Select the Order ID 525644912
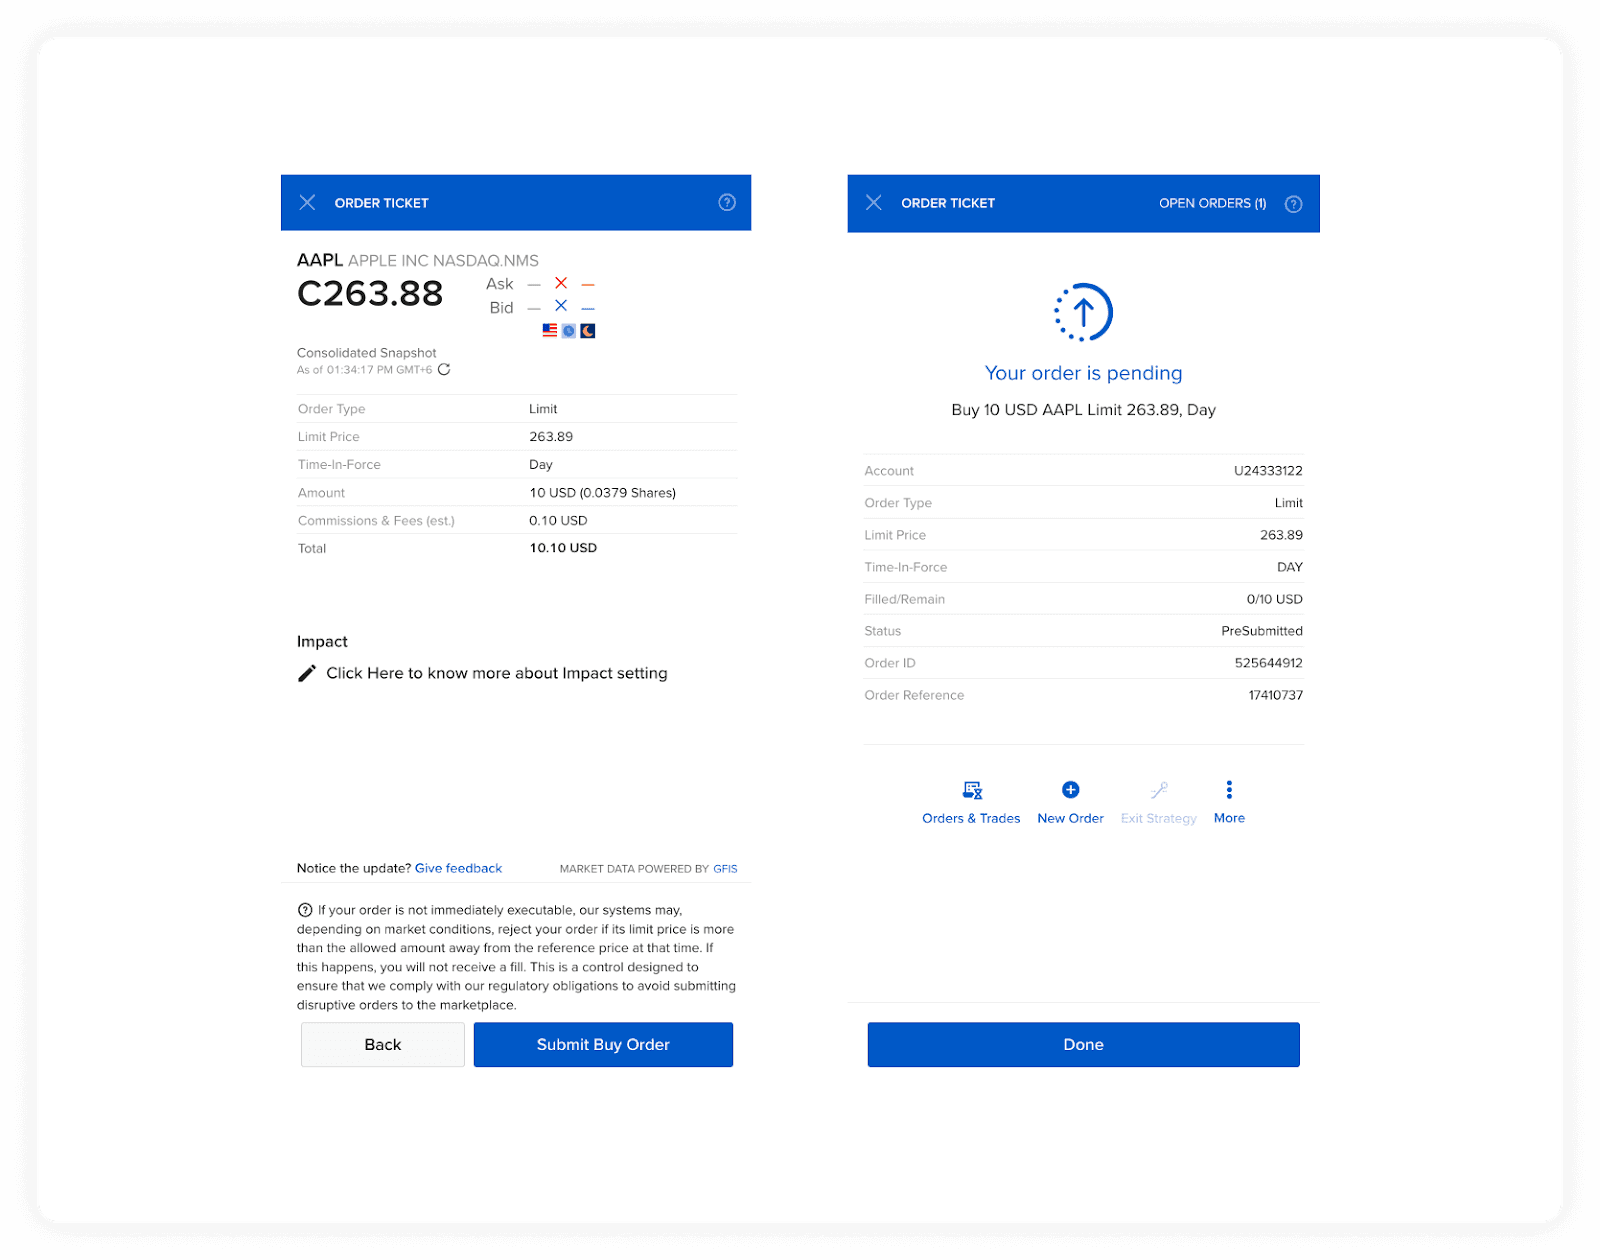 (1268, 663)
